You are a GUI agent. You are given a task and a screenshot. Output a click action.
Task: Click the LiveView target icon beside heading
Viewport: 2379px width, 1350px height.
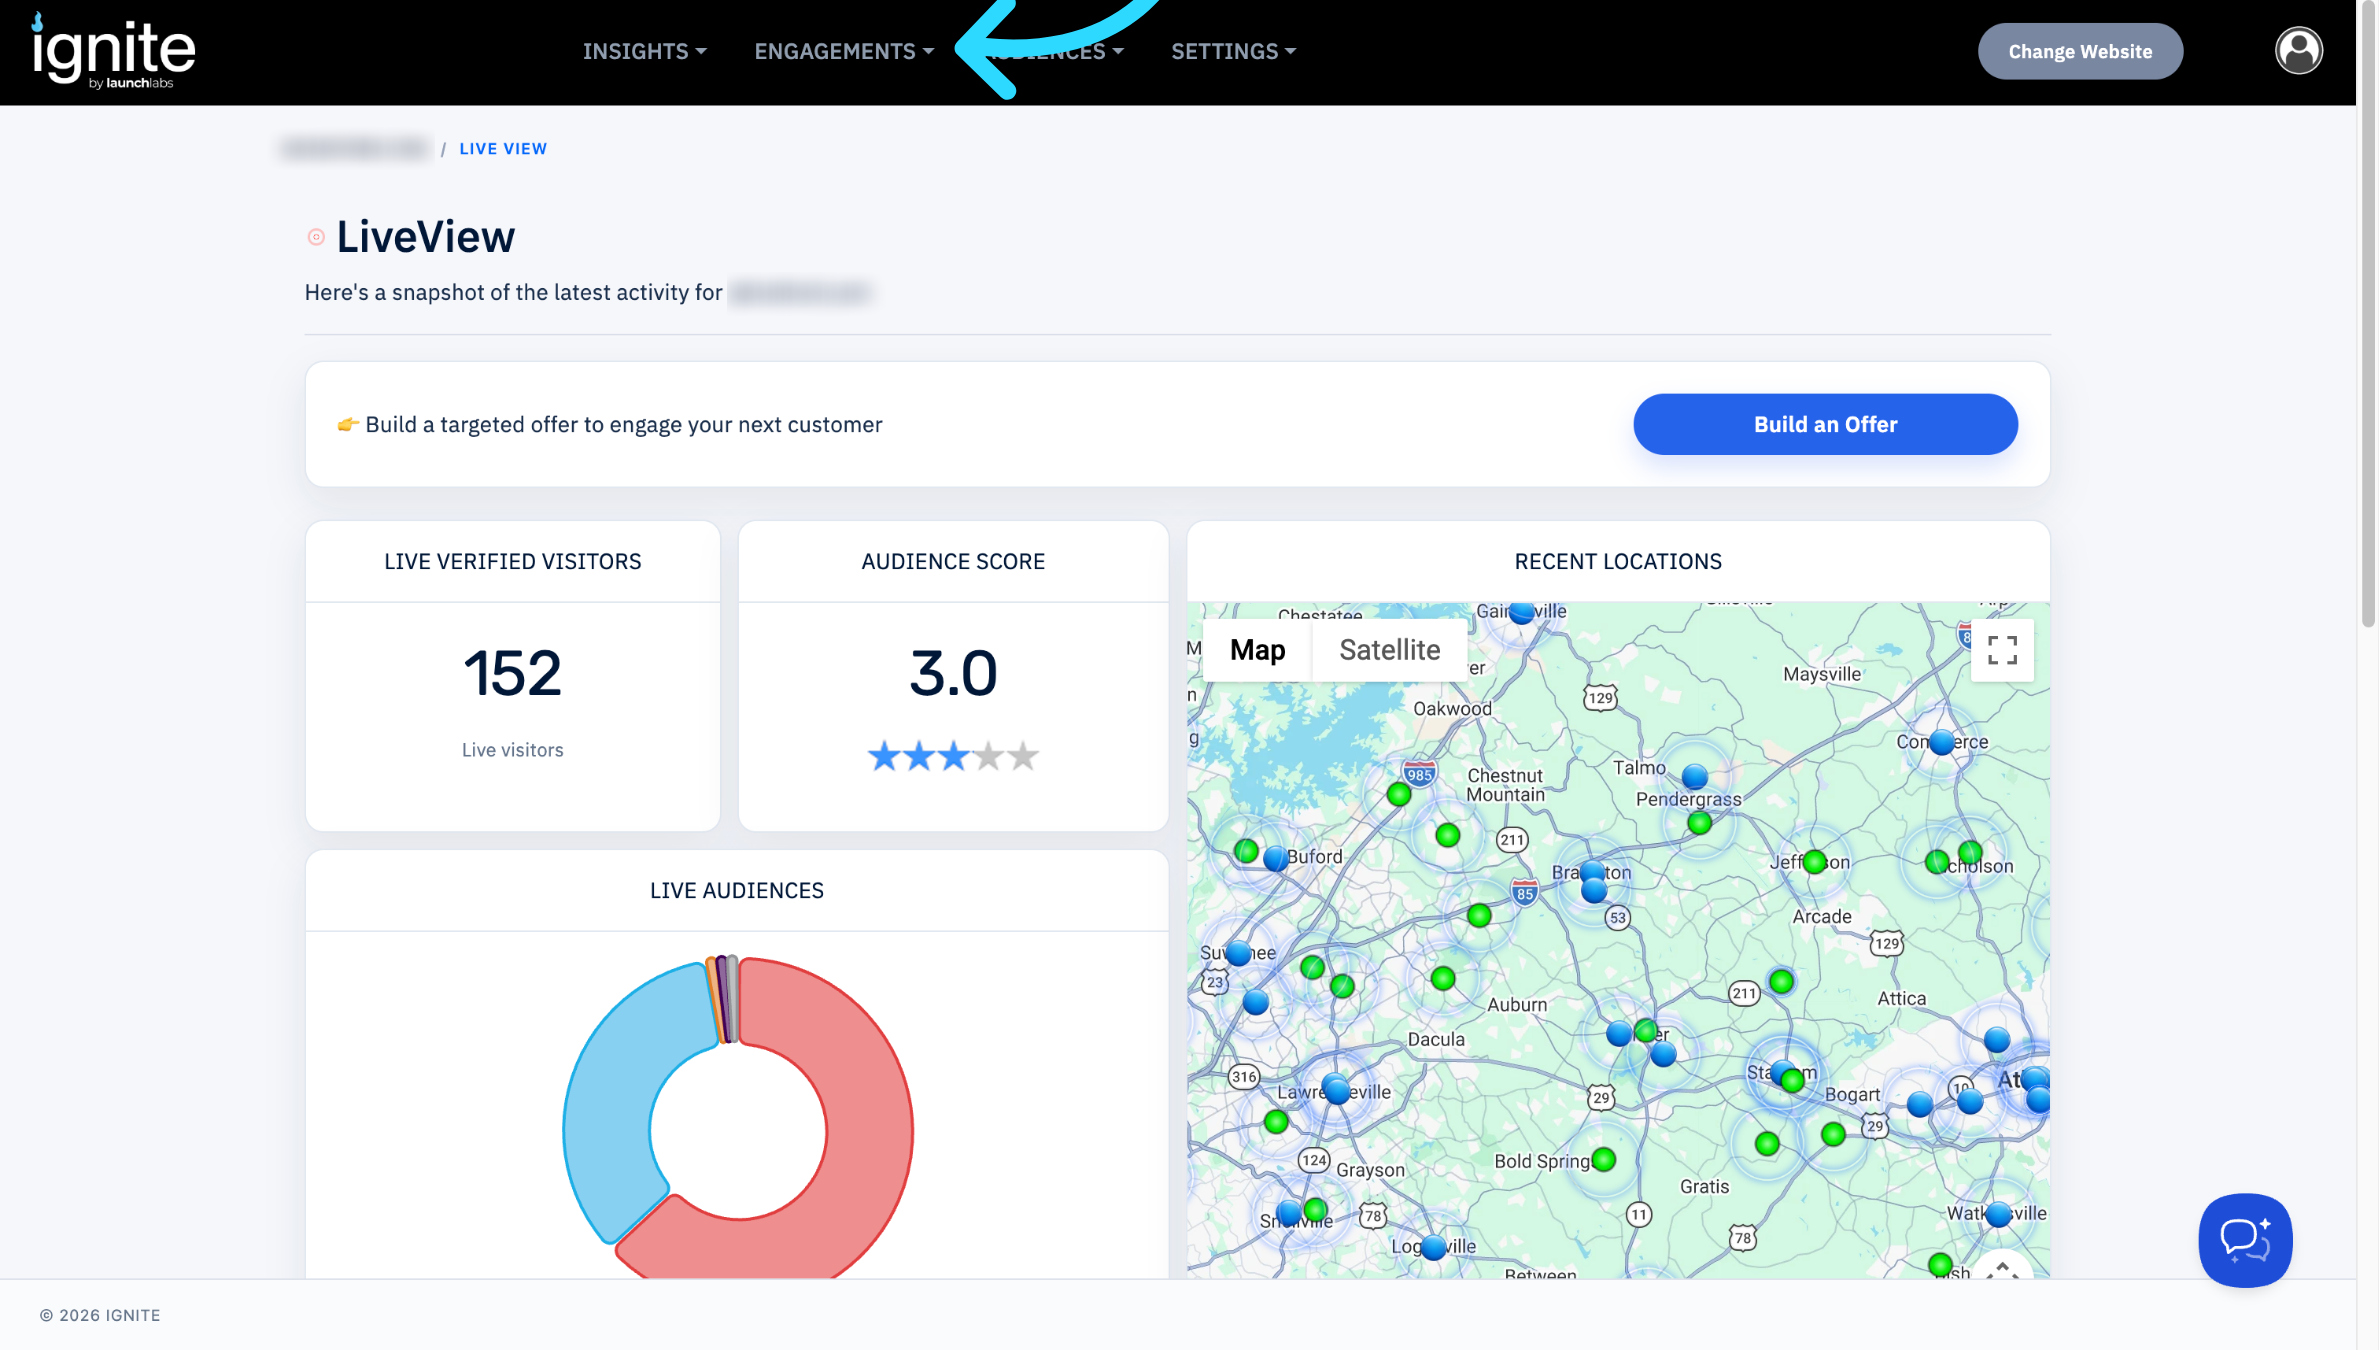(x=316, y=237)
